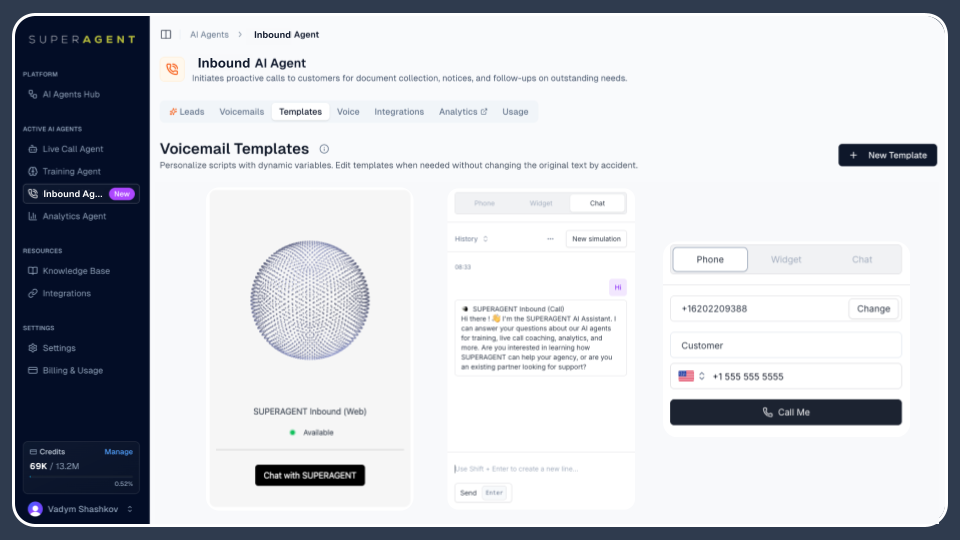Open Analytics Agent in sidebar

pyautogui.click(x=73, y=216)
